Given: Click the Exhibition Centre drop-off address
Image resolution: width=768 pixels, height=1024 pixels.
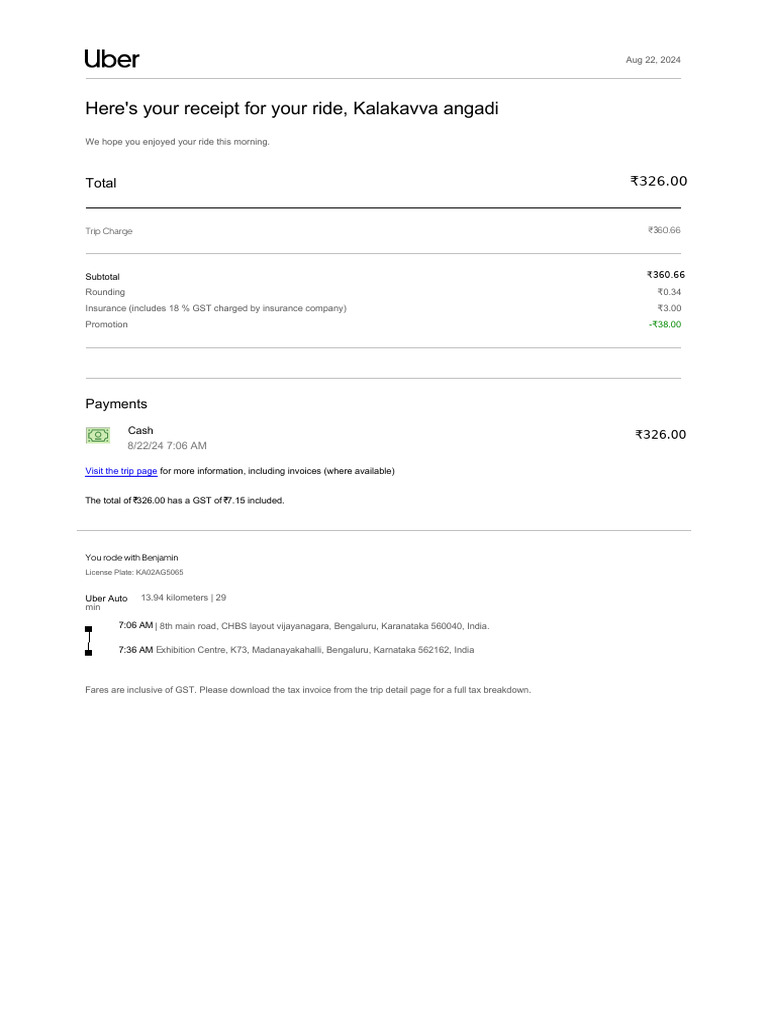Looking at the screenshot, I should coord(315,650).
